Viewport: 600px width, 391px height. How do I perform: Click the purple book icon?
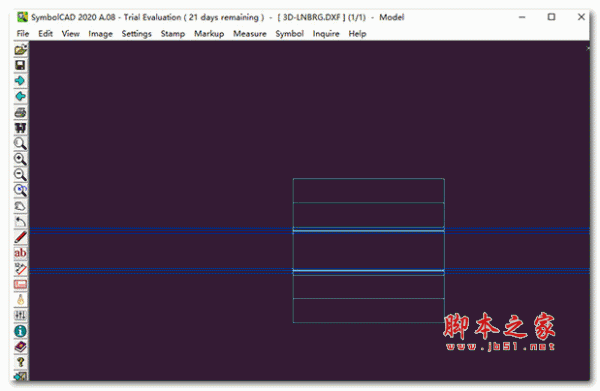[x=21, y=347]
